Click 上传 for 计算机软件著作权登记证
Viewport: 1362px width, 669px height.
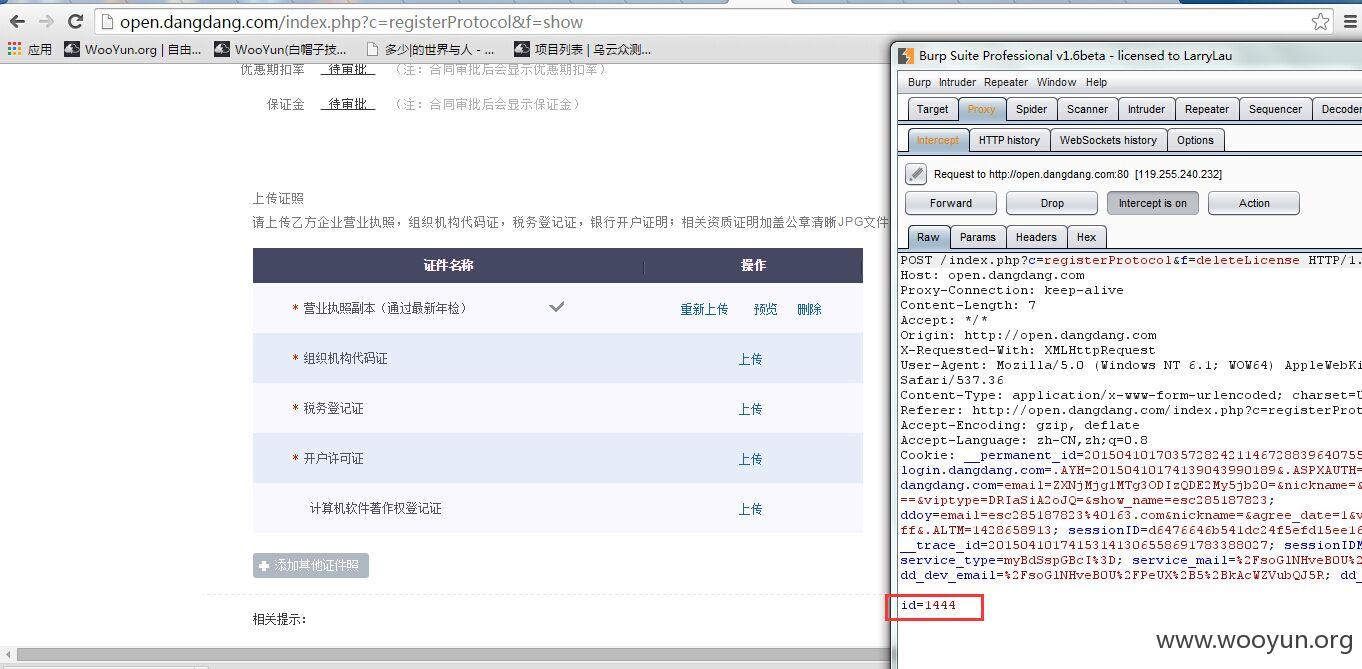point(750,510)
